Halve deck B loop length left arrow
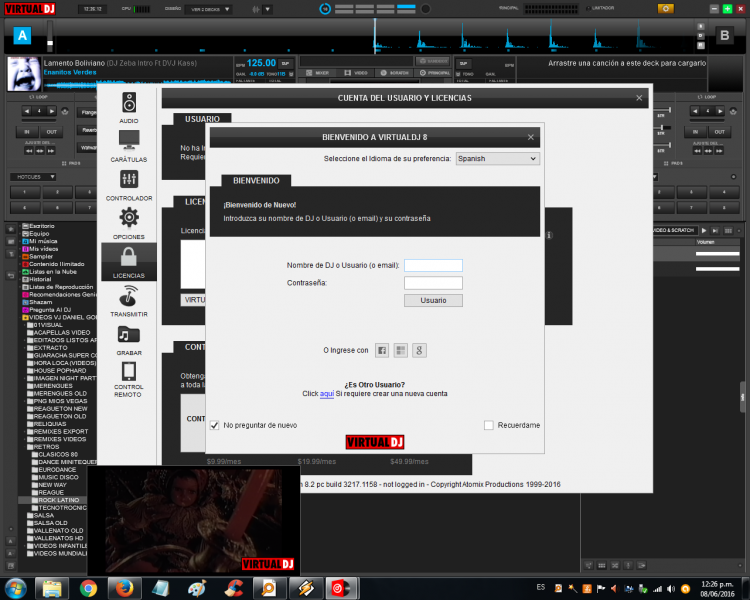 695,111
